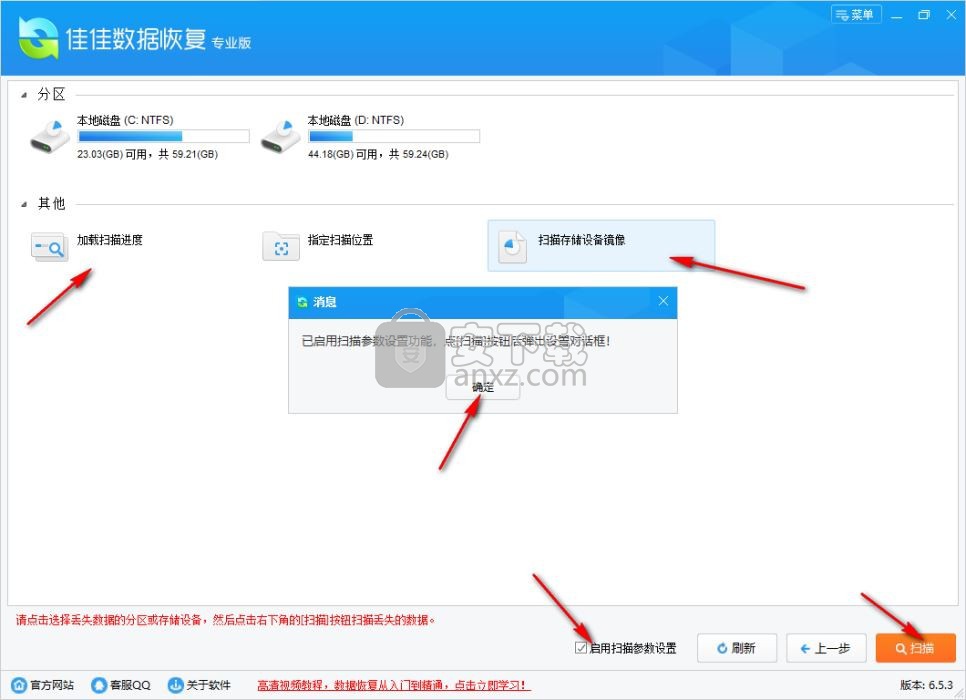Viewport: 966px width, 700px height.
Task: Click the 加载扫描进度 magnifier icon
Action: tap(50, 248)
